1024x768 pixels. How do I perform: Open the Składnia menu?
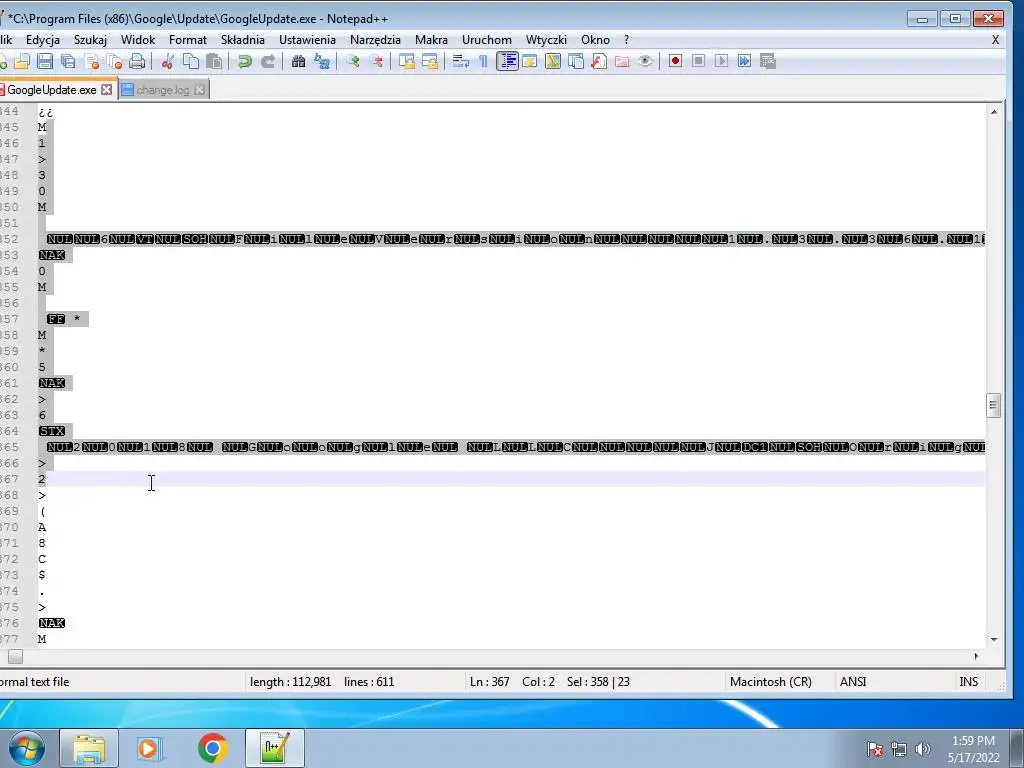click(x=243, y=40)
